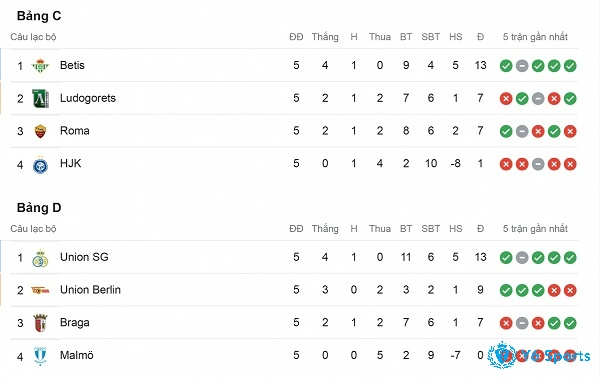Click the Malmö club crest icon
This screenshot has height=379, width=600.
[x=40, y=356]
